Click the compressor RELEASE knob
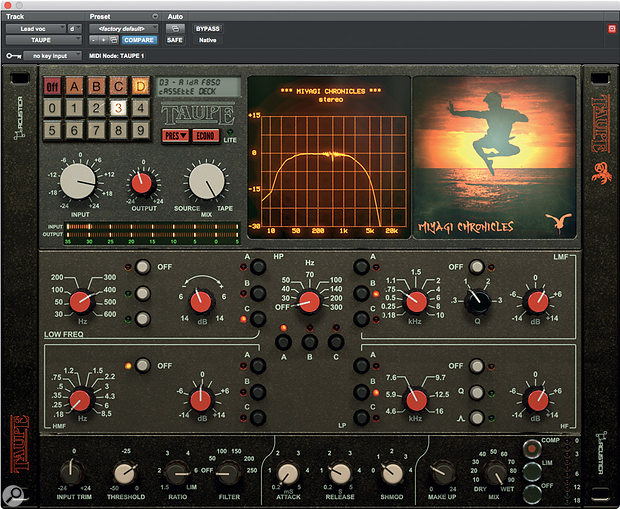Viewport: 620px width, 509px height. click(340, 473)
